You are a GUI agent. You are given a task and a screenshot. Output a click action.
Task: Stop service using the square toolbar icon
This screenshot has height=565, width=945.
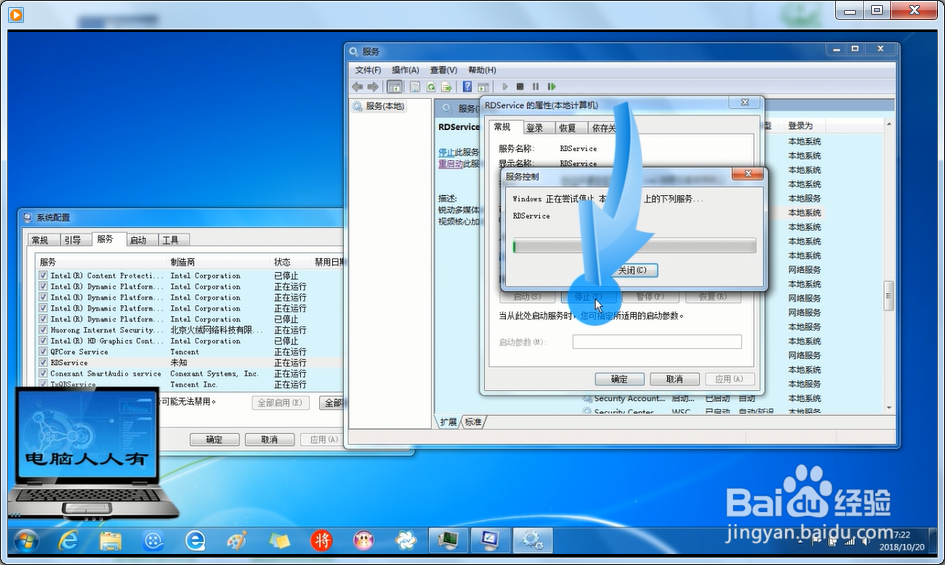[x=520, y=87]
